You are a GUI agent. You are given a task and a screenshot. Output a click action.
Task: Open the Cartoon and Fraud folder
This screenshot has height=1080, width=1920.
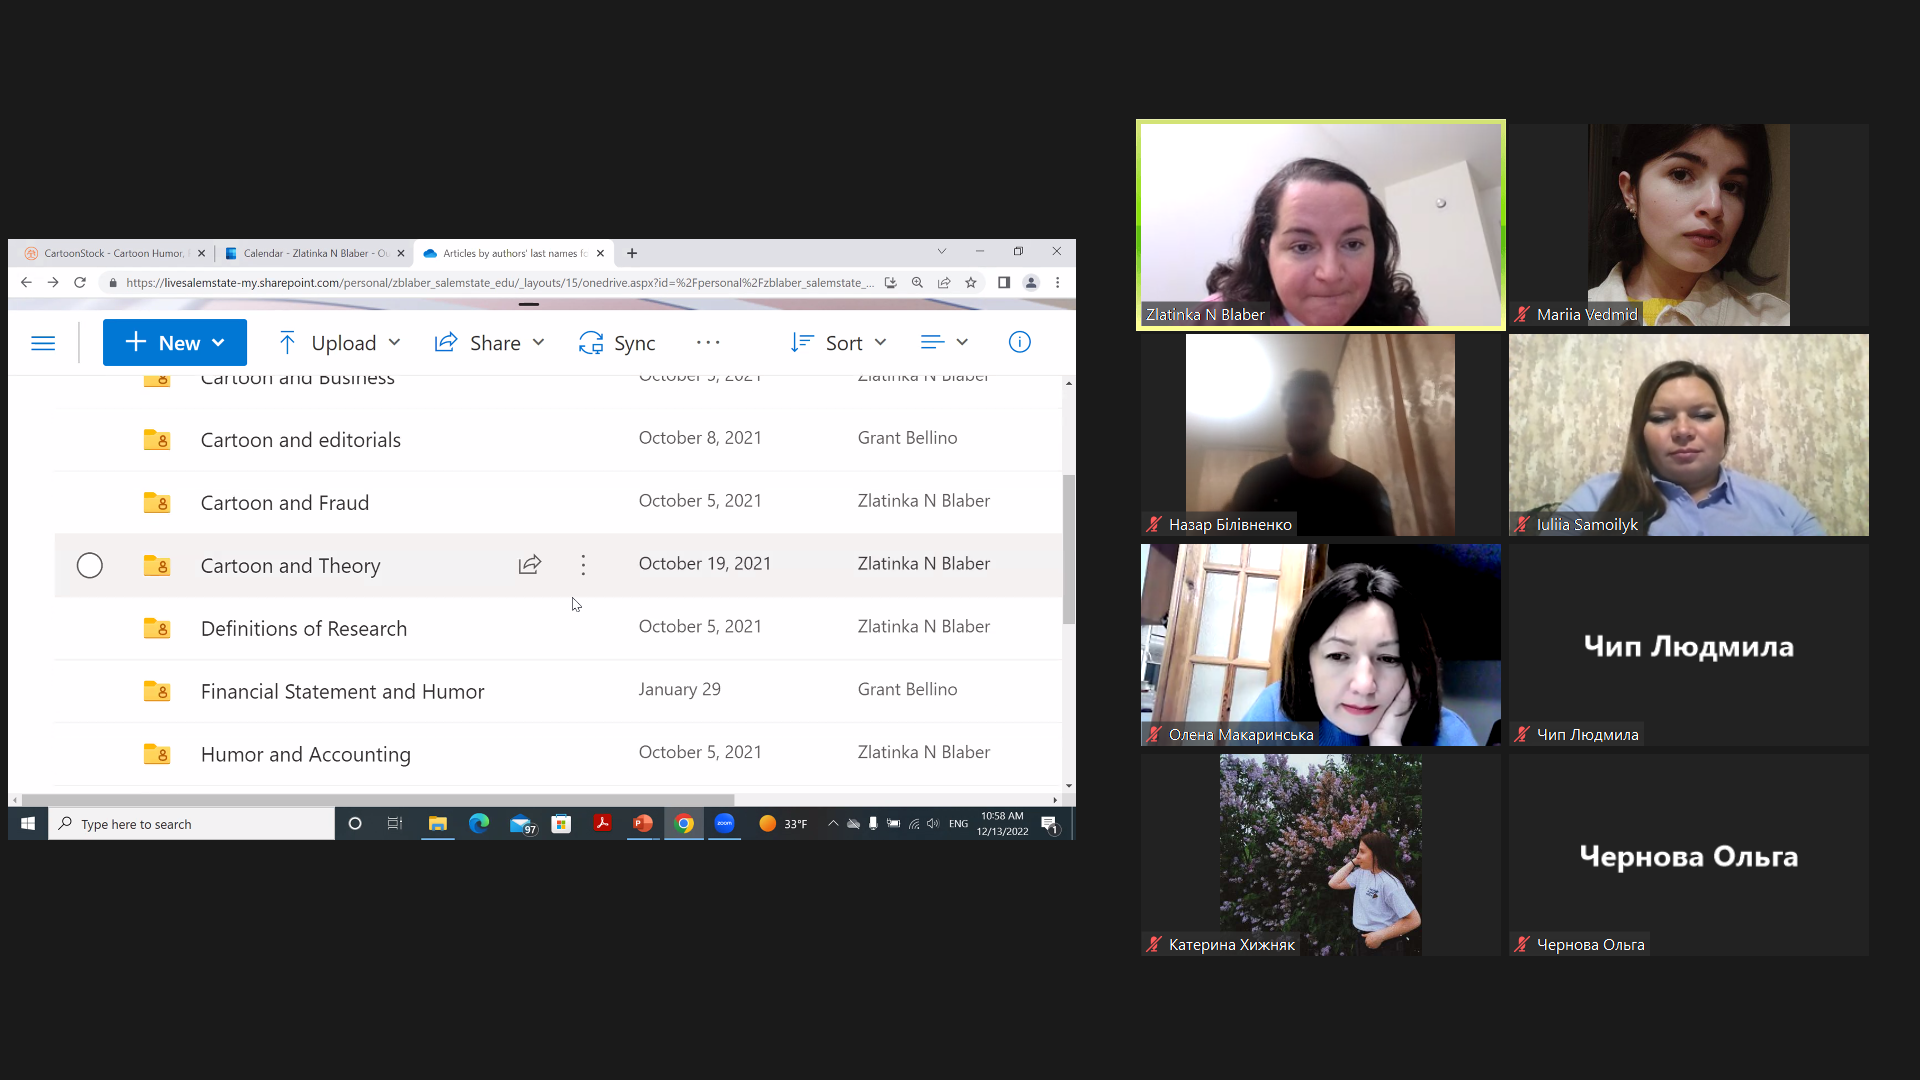pos(284,503)
